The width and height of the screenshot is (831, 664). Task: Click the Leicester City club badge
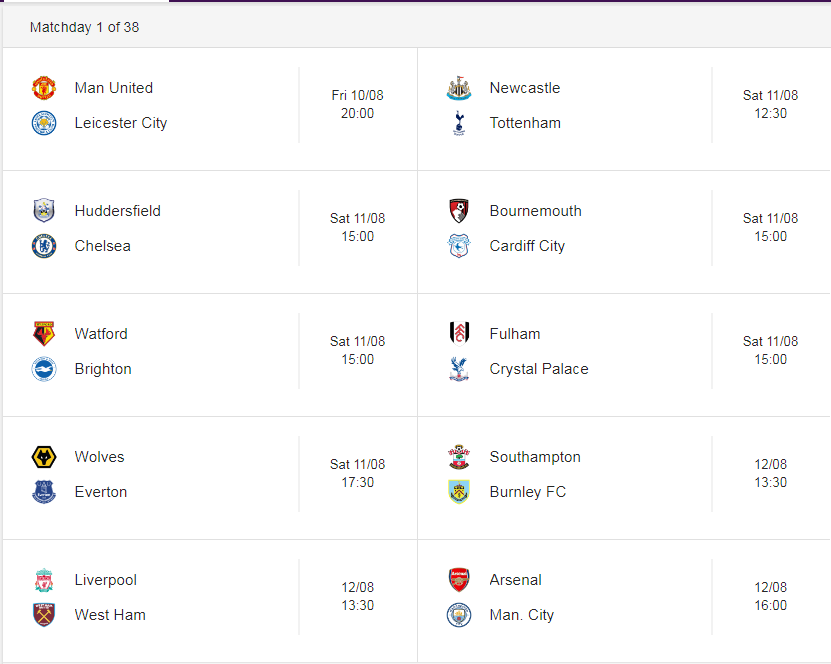coord(44,123)
